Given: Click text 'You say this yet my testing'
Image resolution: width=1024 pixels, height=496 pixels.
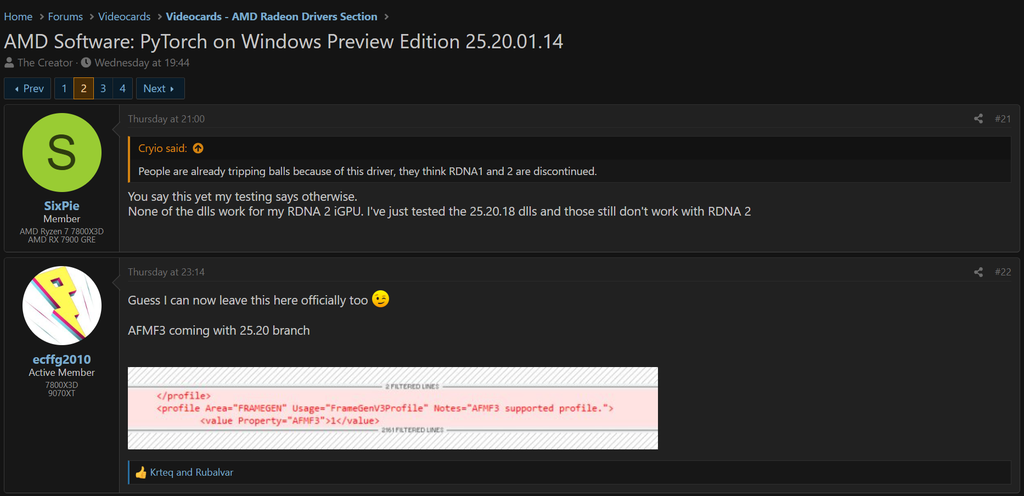Looking at the screenshot, I should click(242, 196).
